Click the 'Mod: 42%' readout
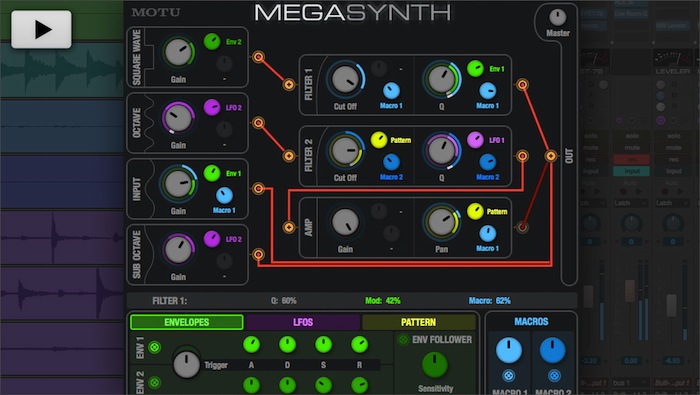 point(383,301)
